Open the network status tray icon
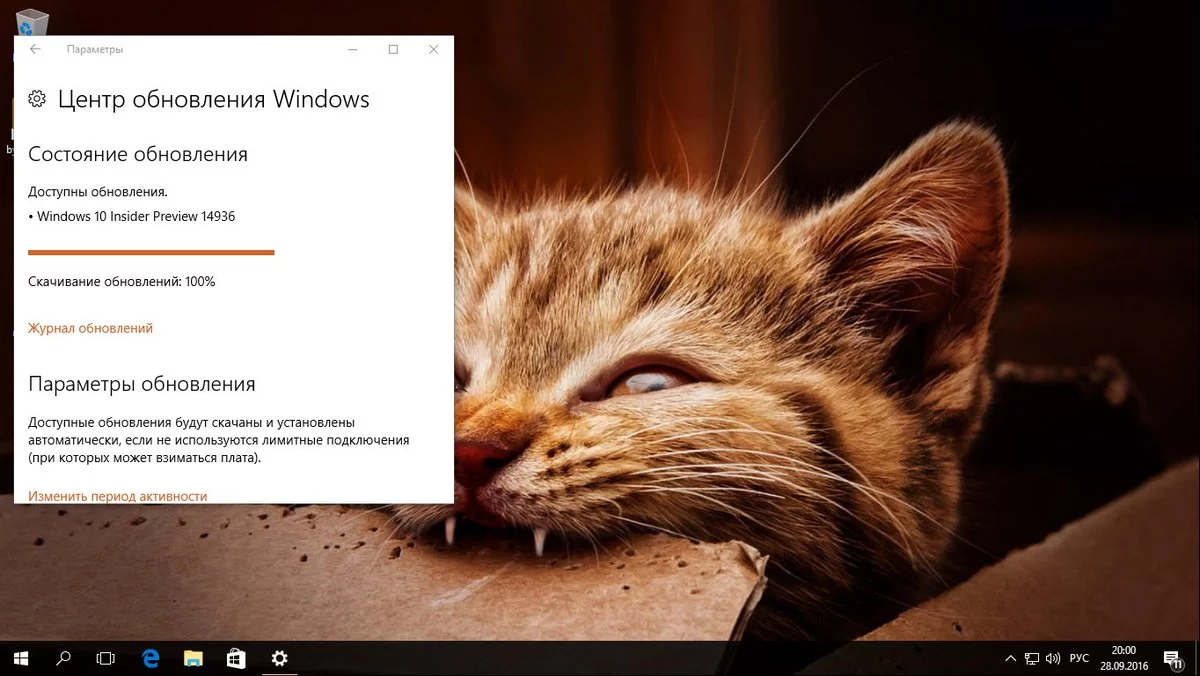 click(x=1032, y=658)
